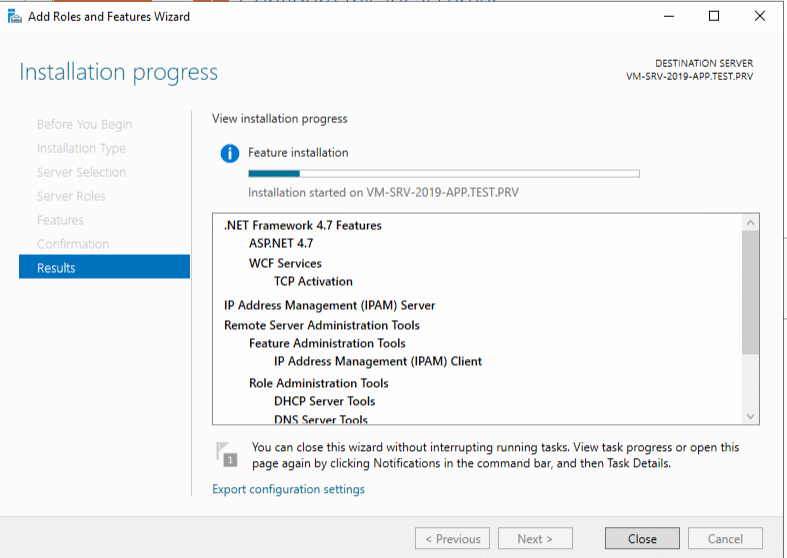Select the ASP.NET 4.7 row
This screenshot has height=558, width=787.
[281, 243]
